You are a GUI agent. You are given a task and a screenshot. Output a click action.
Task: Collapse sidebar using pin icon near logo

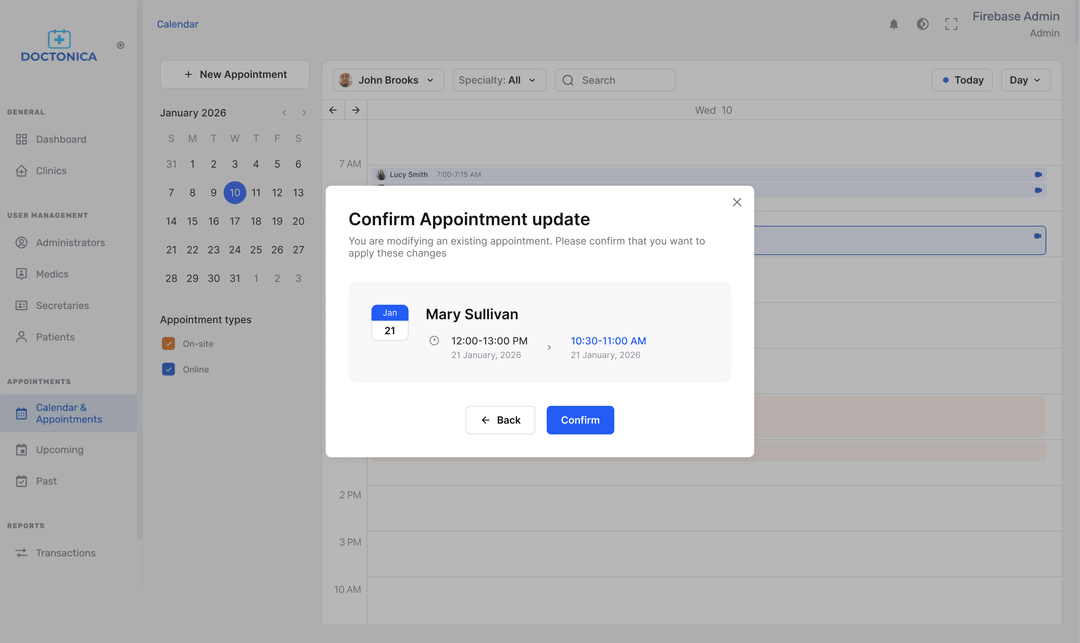coord(121,45)
